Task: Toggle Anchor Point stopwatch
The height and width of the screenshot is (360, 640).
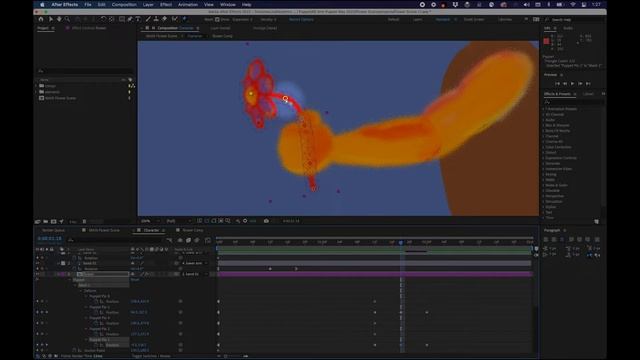Action: tap(74, 350)
